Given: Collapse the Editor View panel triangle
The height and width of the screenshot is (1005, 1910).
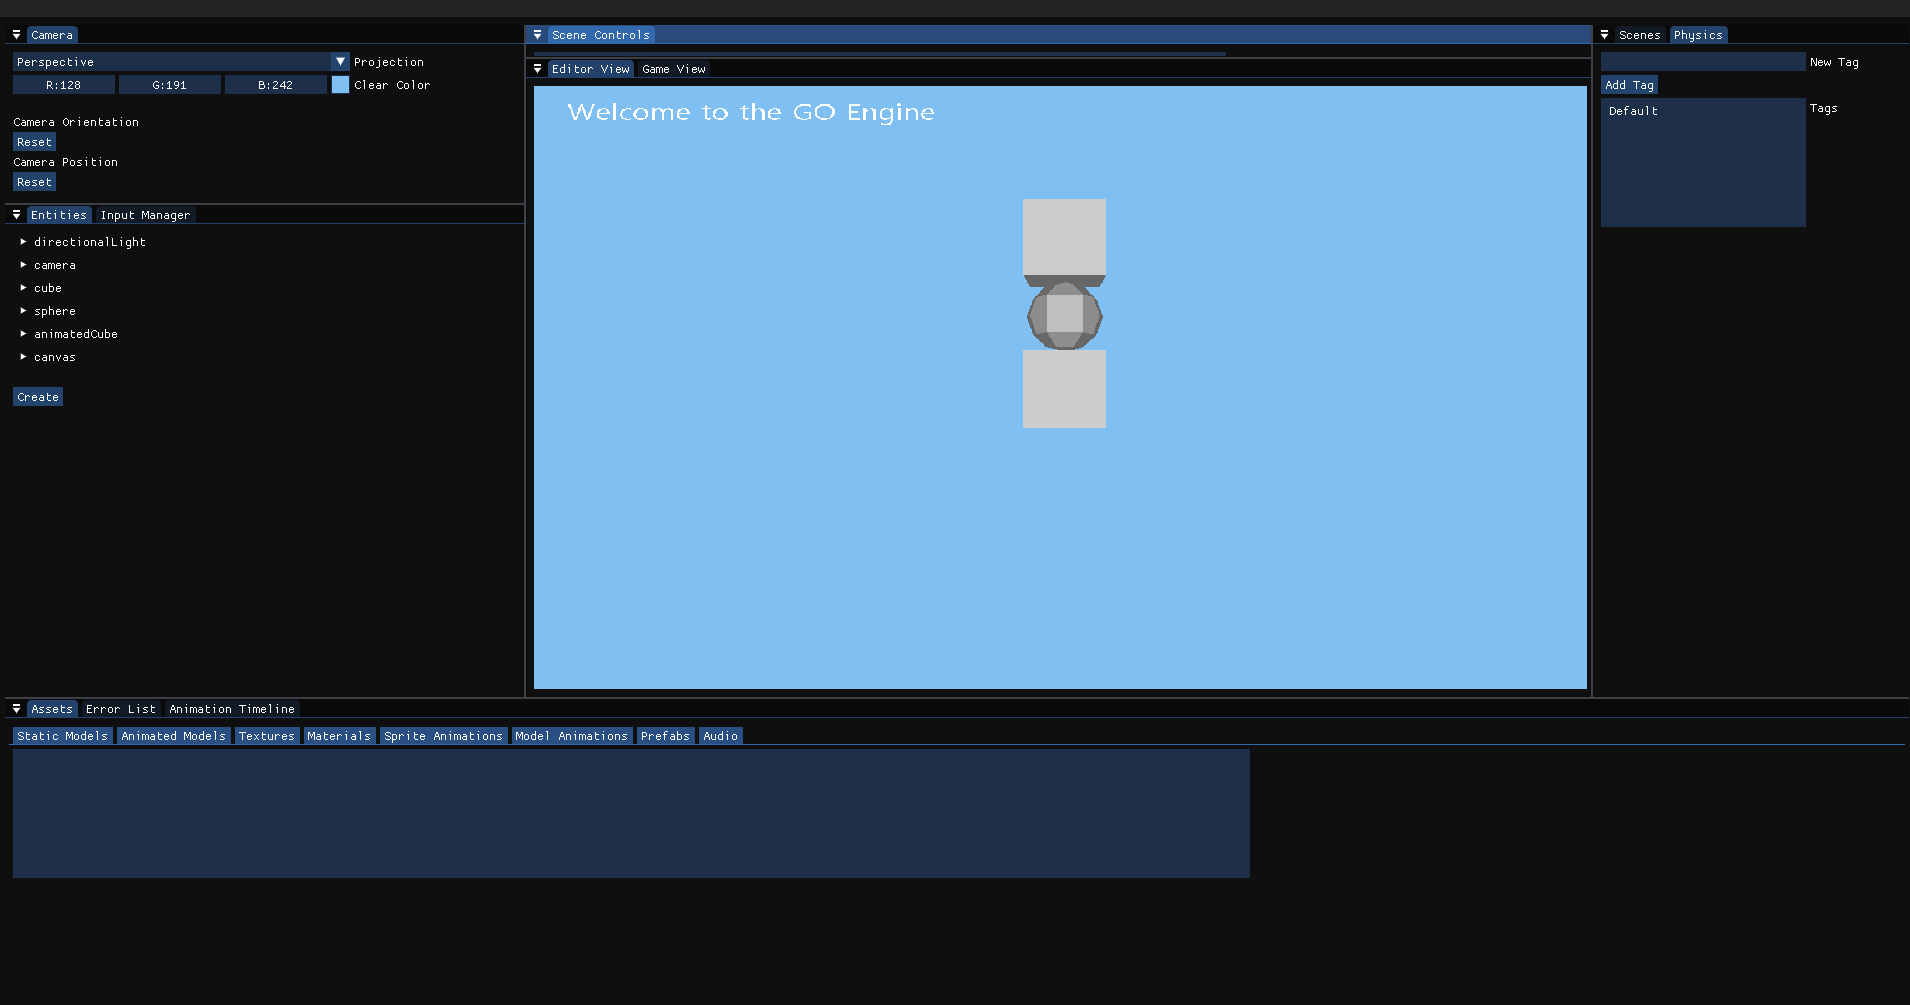Looking at the screenshot, I should click(x=537, y=69).
